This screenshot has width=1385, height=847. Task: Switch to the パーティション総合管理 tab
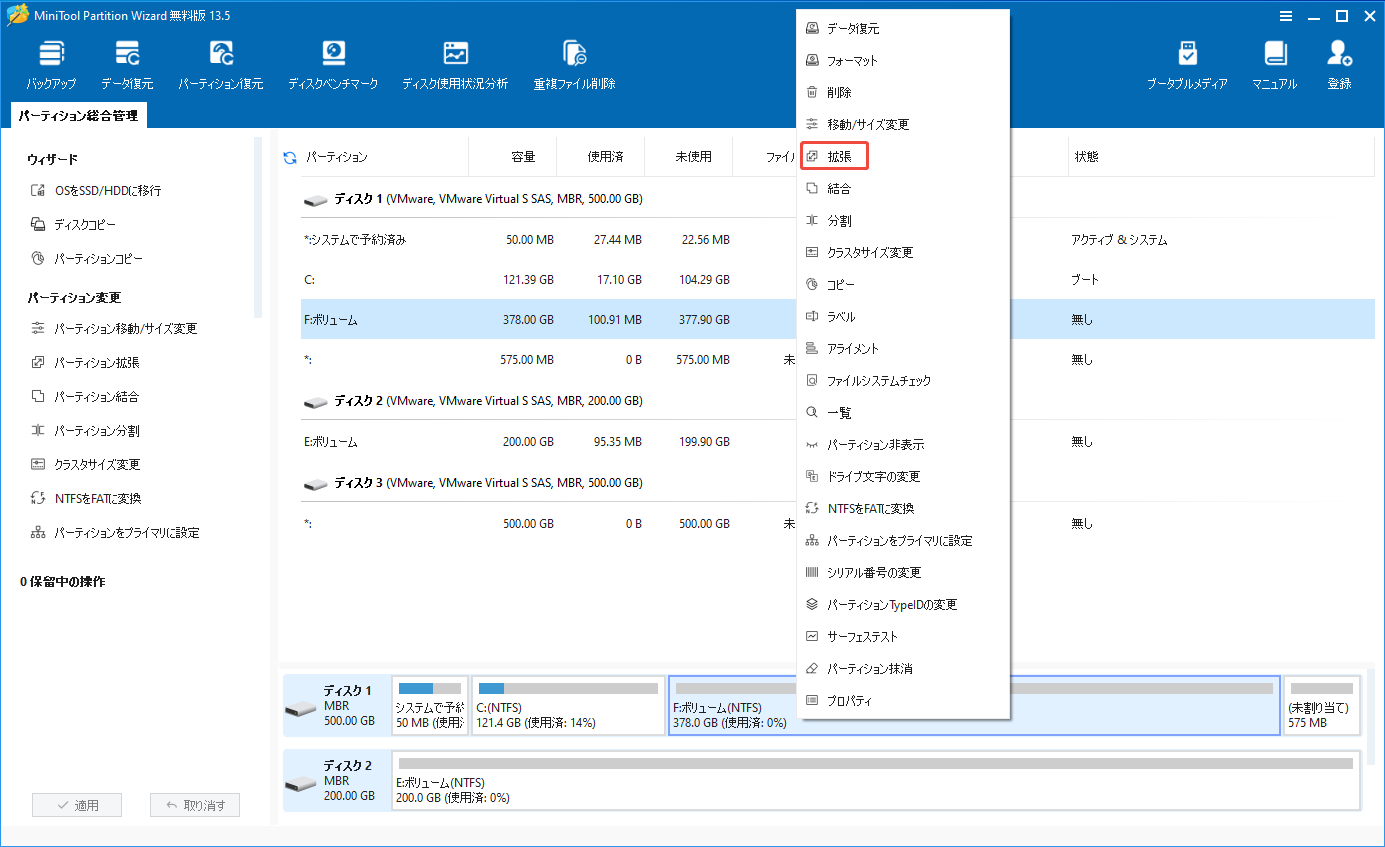click(x=80, y=115)
